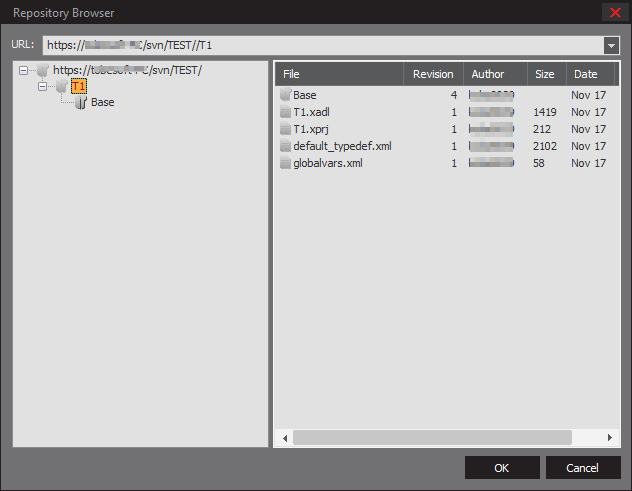
Task: Click the Base folder icon in file list
Action: tap(286, 95)
